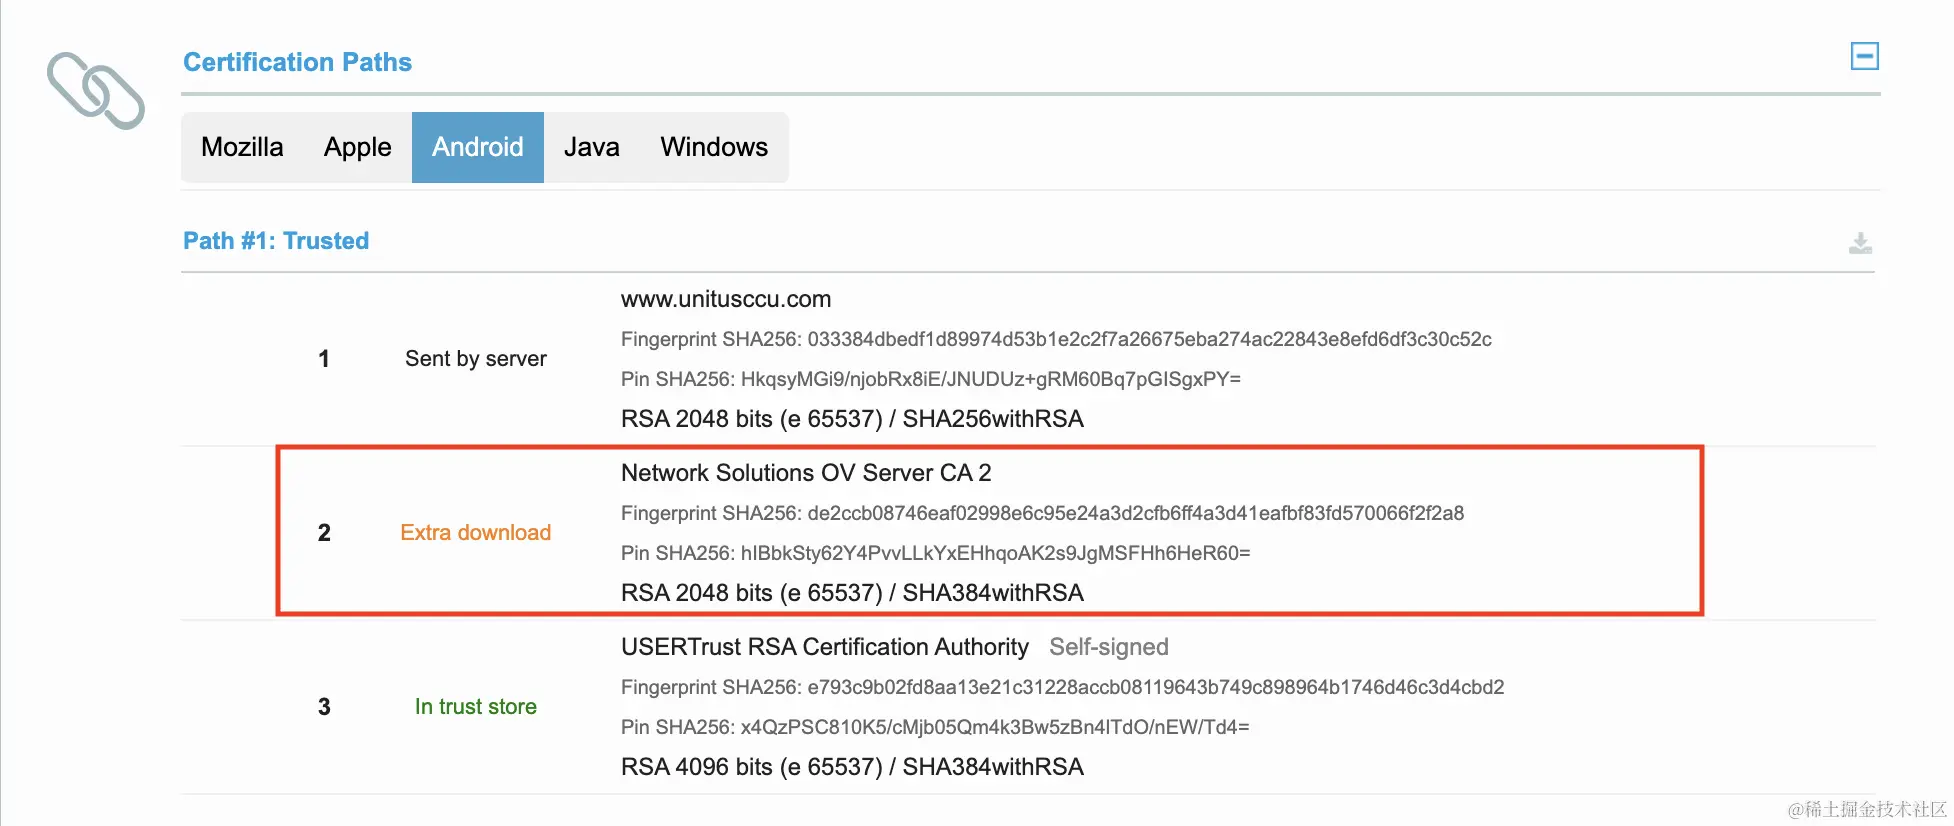Click RSA 4096 bits SHA384withRSA text
Image resolution: width=1954 pixels, height=826 pixels.
(x=852, y=767)
